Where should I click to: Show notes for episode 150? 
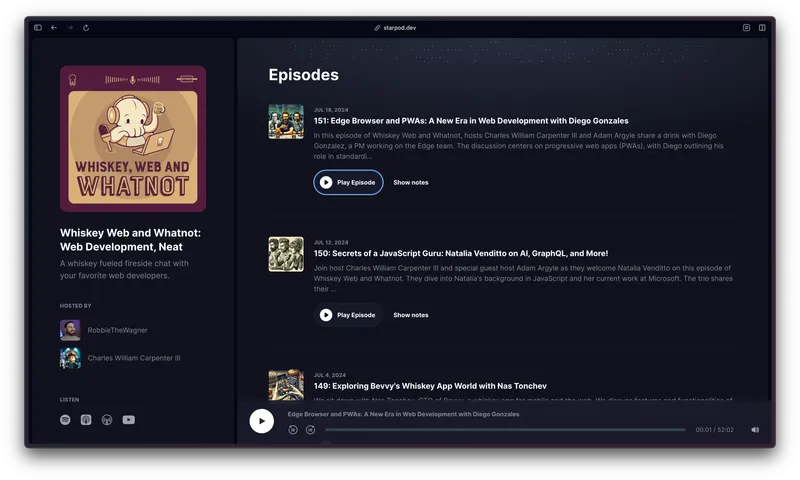tap(410, 315)
